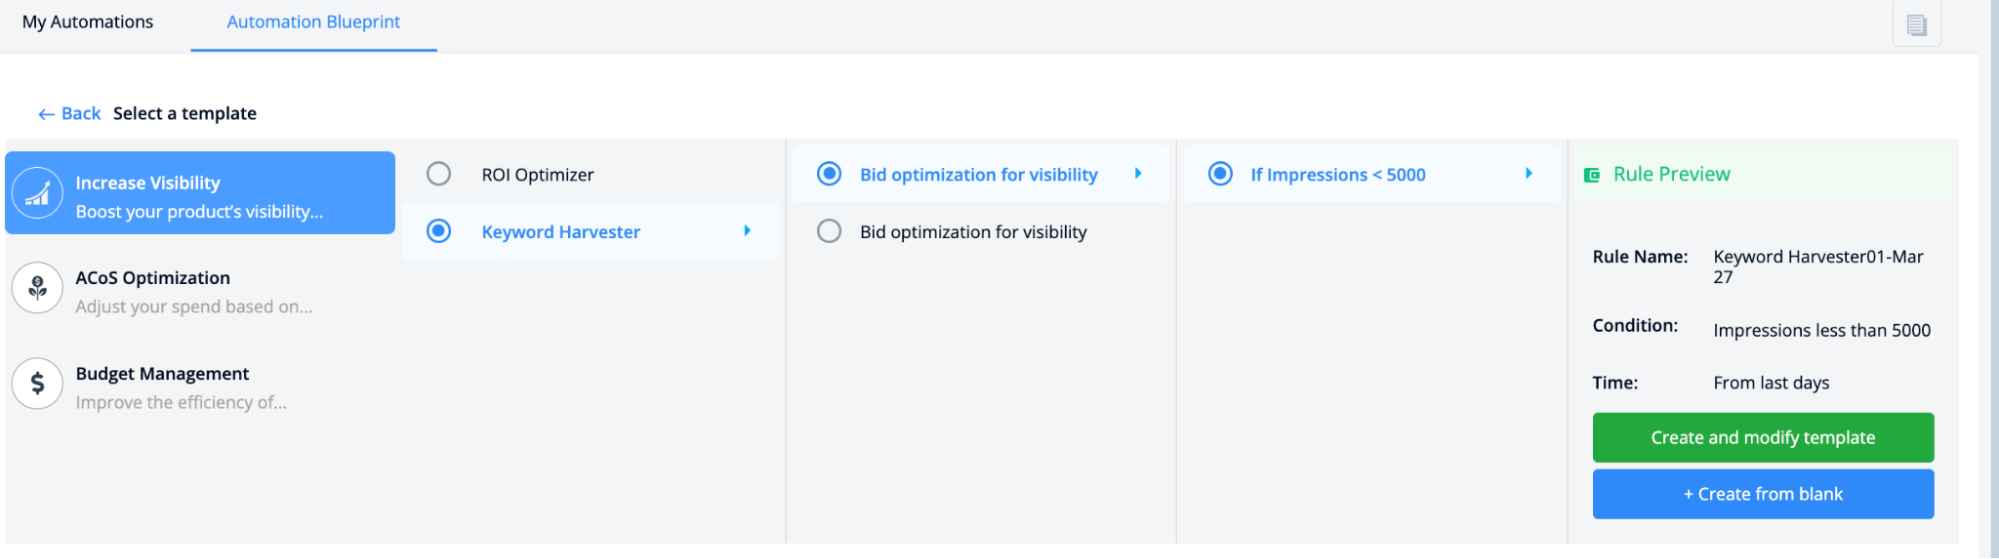Select the If Impressions < 5000 radio button
This screenshot has height=559, width=1999.
[x=1220, y=174]
